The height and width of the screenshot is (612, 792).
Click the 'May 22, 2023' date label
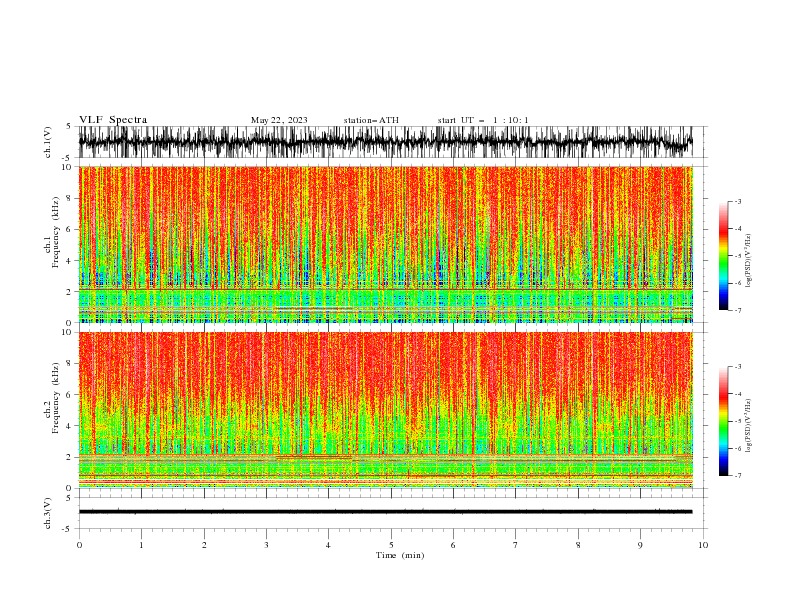[279, 120]
